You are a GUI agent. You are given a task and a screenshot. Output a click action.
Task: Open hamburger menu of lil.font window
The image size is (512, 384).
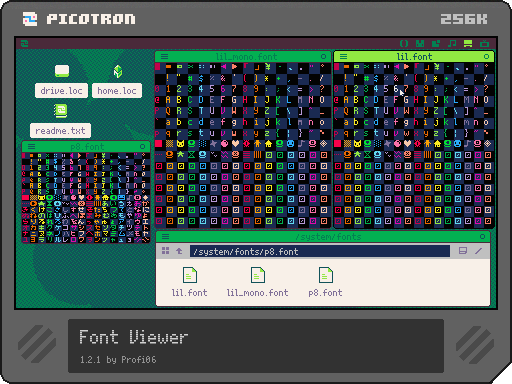[343, 56]
